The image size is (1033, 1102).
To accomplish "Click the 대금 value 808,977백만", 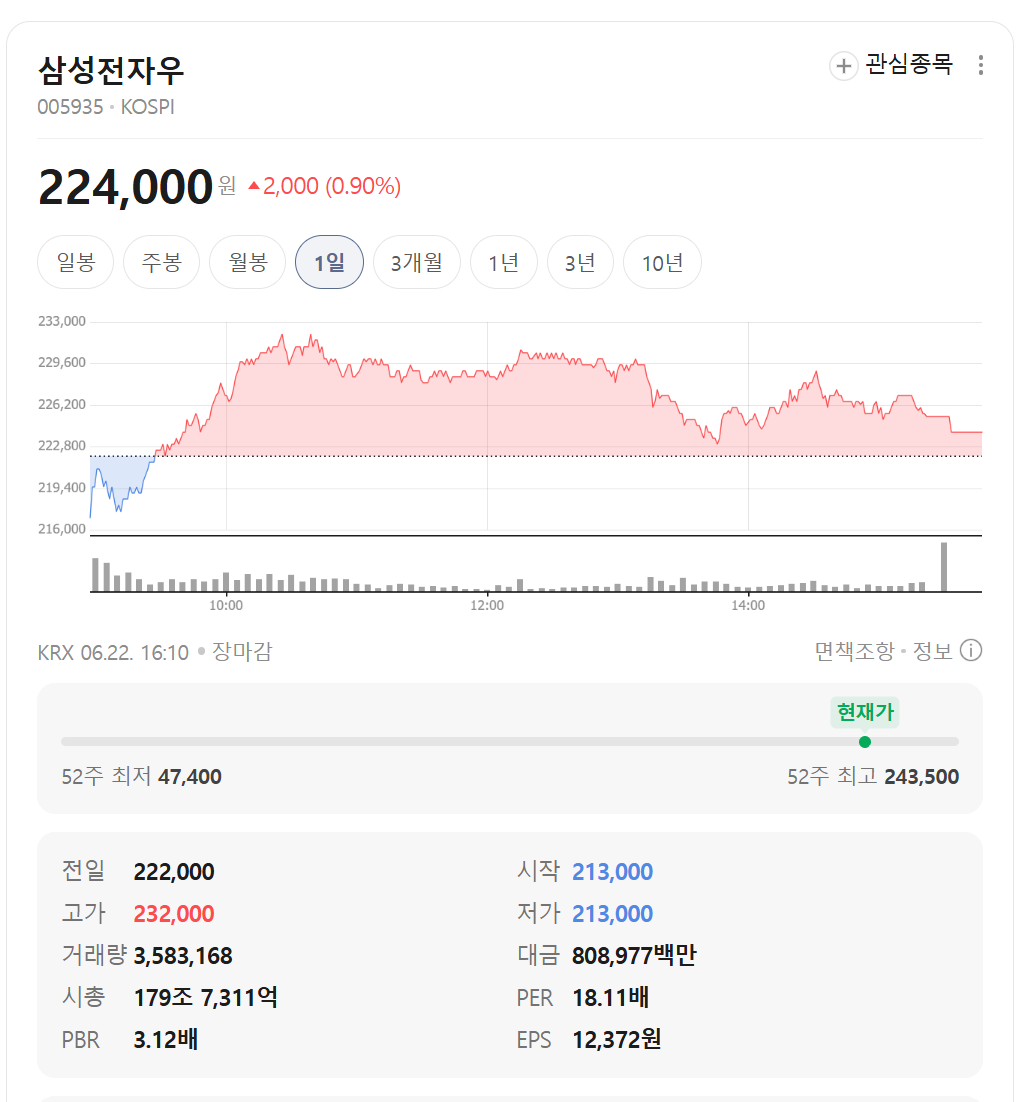I will tap(634, 955).
